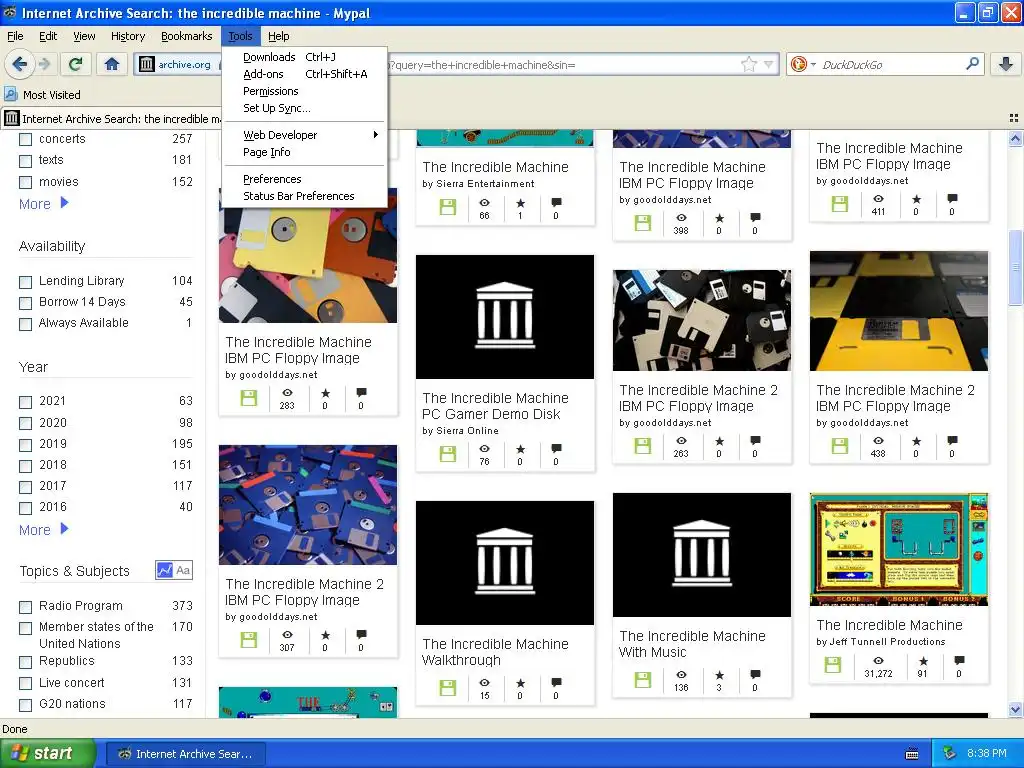The width and height of the screenshot is (1024, 768).
Task: Click comments icon on With Music card
Action: point(755,675)
